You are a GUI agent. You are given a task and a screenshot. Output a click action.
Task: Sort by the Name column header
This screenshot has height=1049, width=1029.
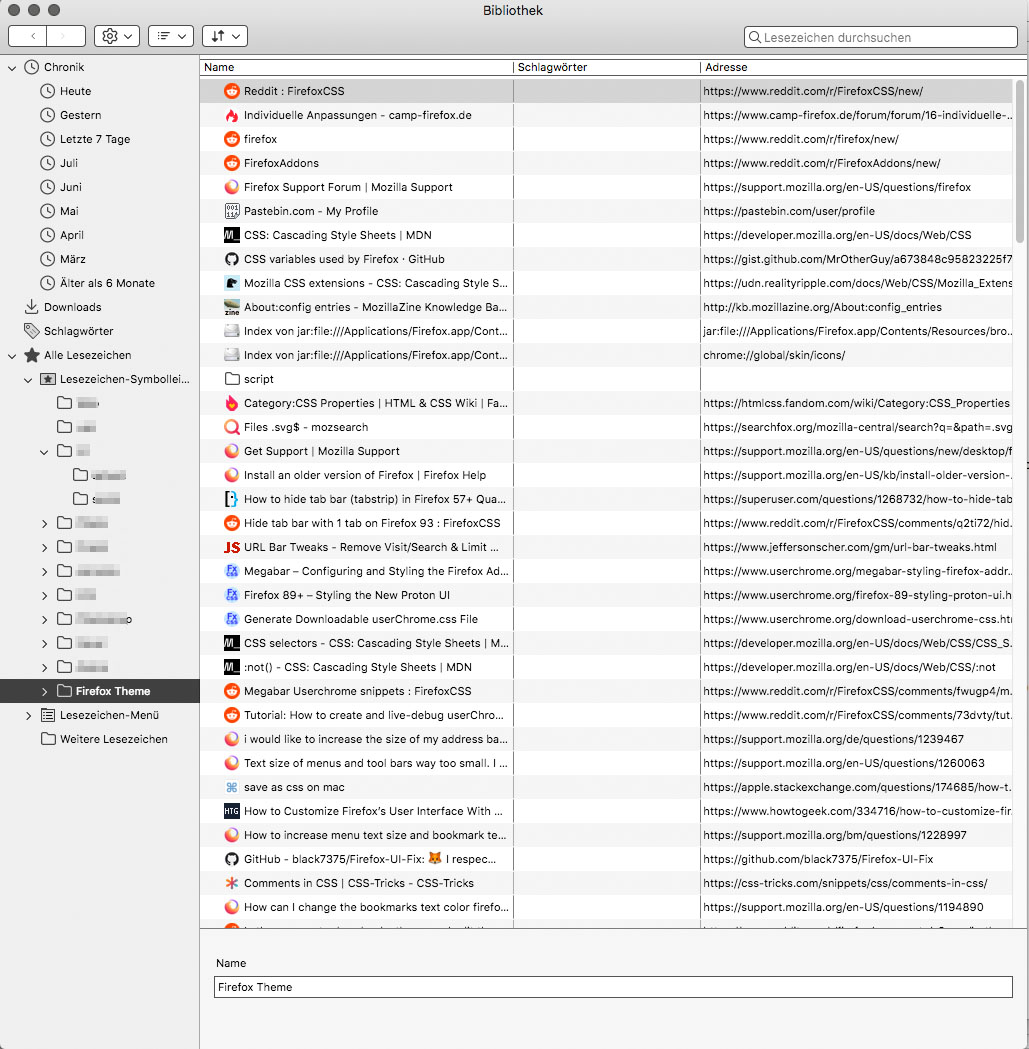pos(356,68)
